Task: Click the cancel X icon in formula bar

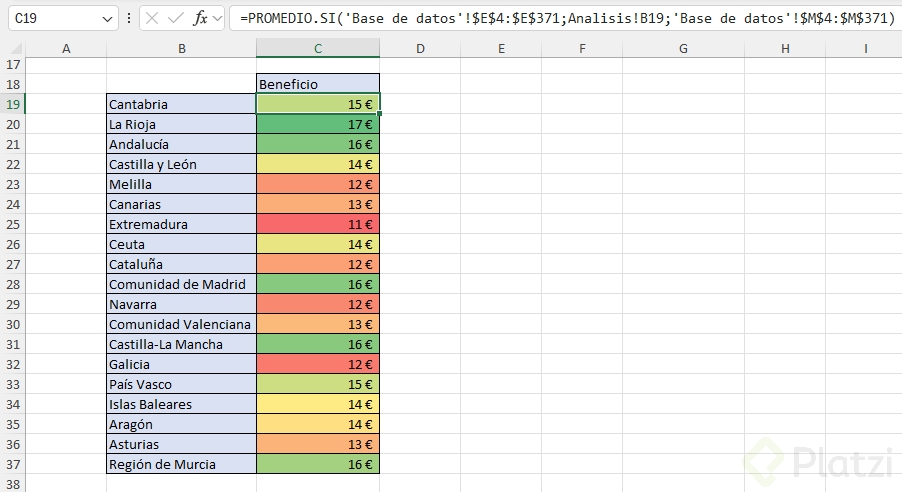Action: (x=152, y=18)
